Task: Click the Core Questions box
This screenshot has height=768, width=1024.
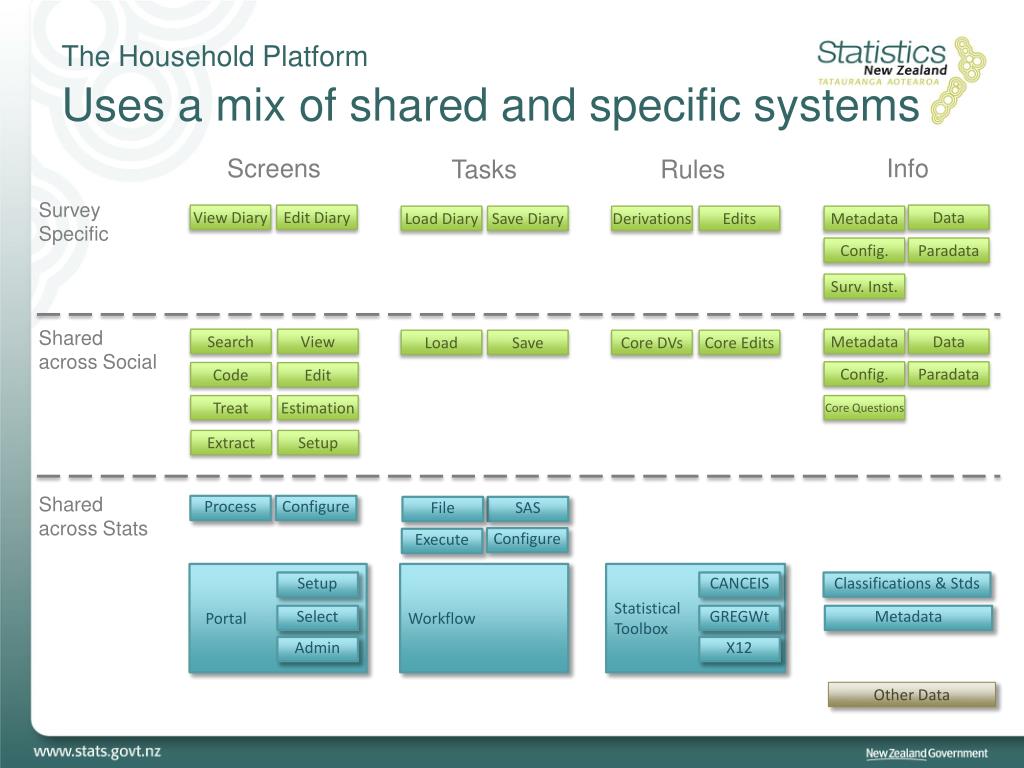Action: click(864, 408)
